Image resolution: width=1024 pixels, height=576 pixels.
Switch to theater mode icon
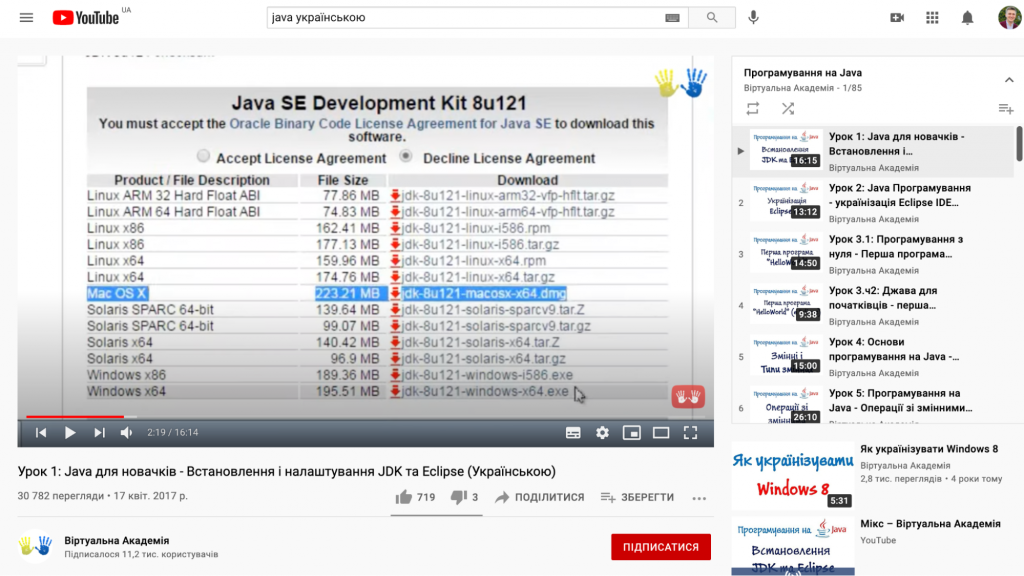point(661,432)
